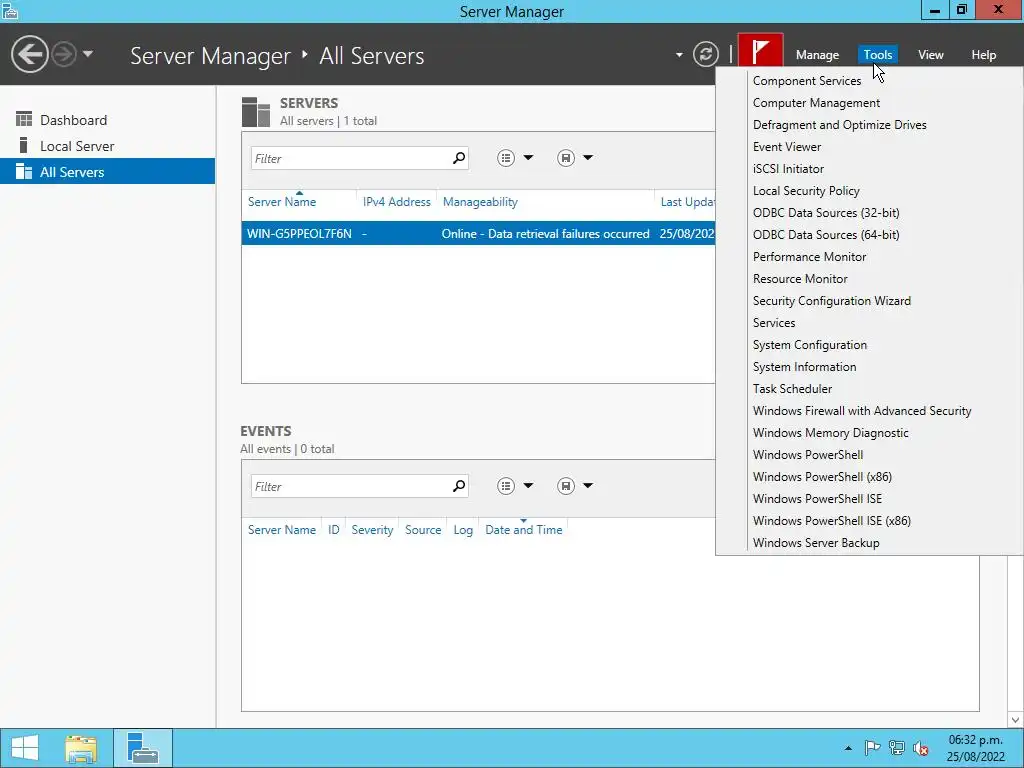Viewport: 1024px width, 768px height.
Task: Open the dropdown arrow left of the refresh icon
Action: click(x=679, y=55)
